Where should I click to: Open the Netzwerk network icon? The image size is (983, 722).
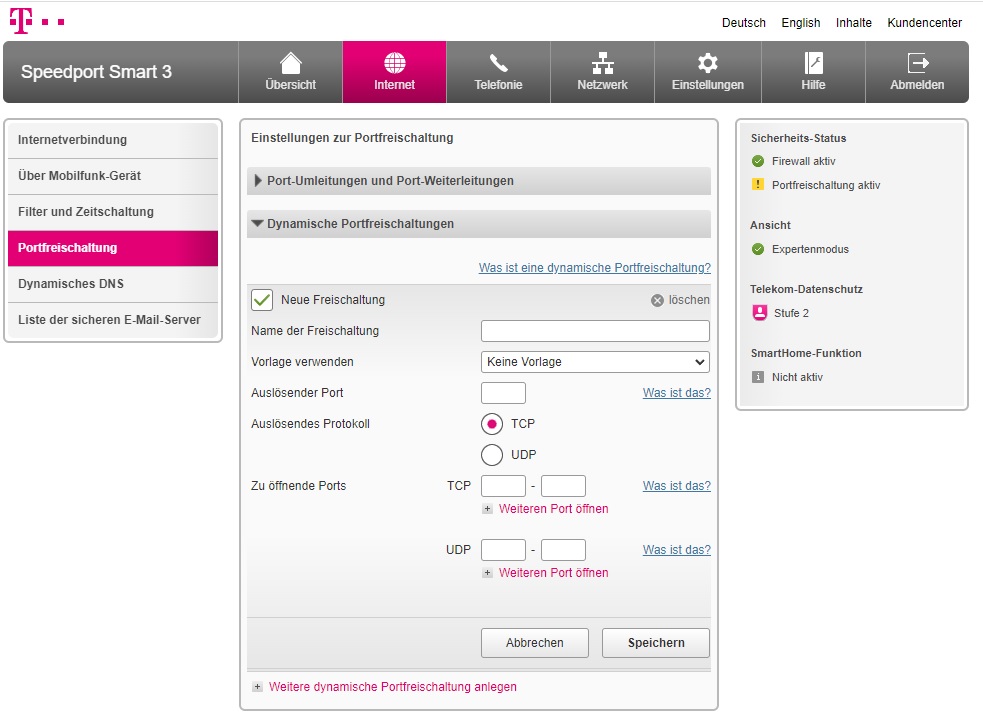pyautogui.click(x=602, y=63)
